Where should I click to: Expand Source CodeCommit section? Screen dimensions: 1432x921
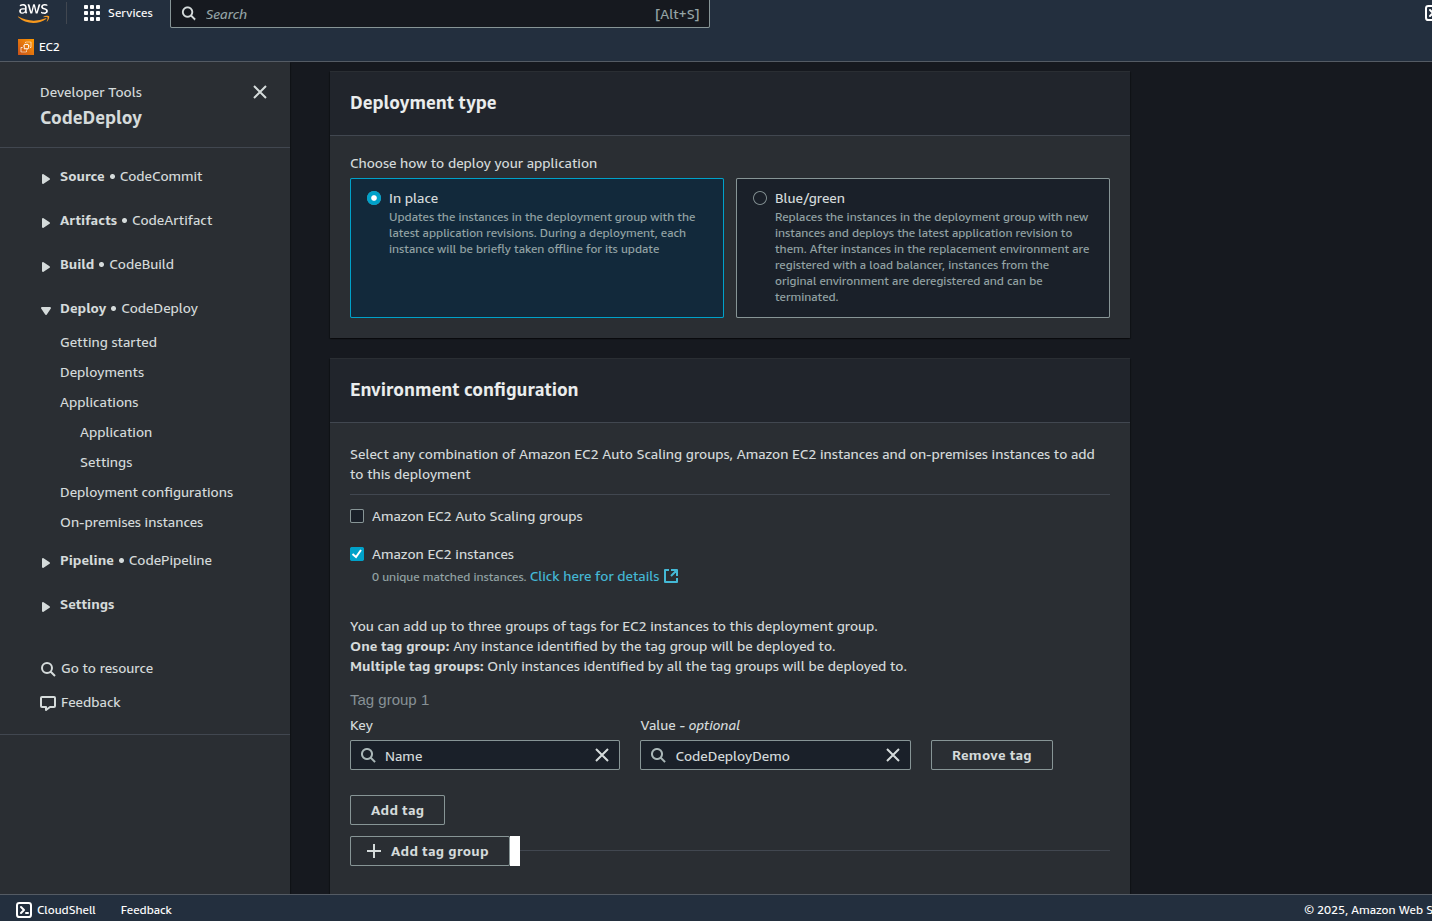click(46, 178)
